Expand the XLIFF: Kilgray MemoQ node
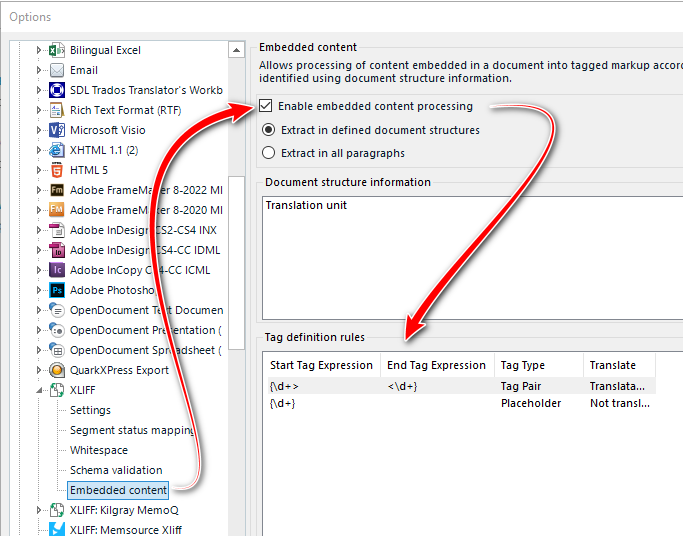 pos(39,510)
